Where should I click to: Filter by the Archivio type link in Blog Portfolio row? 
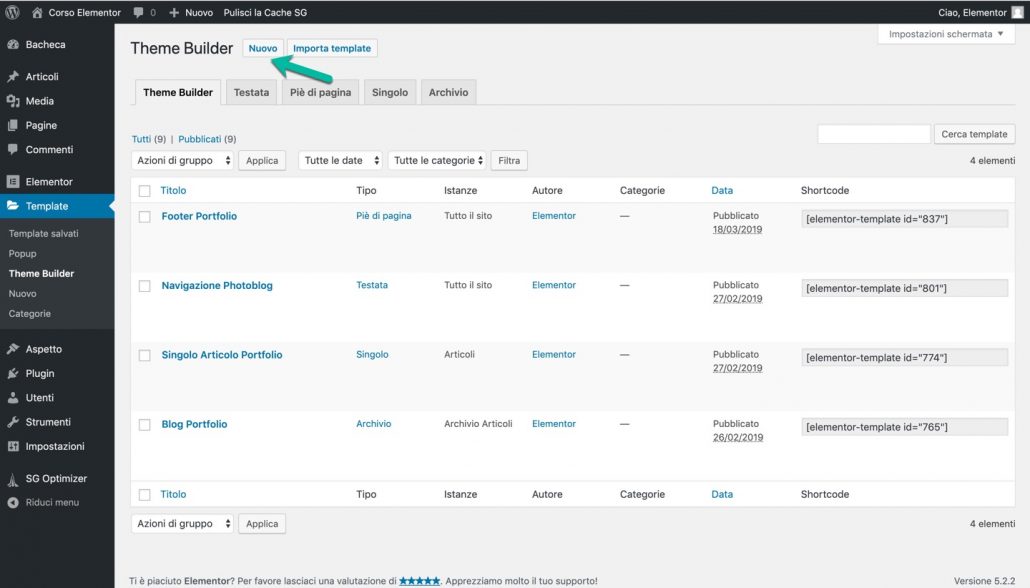point(374,424)
